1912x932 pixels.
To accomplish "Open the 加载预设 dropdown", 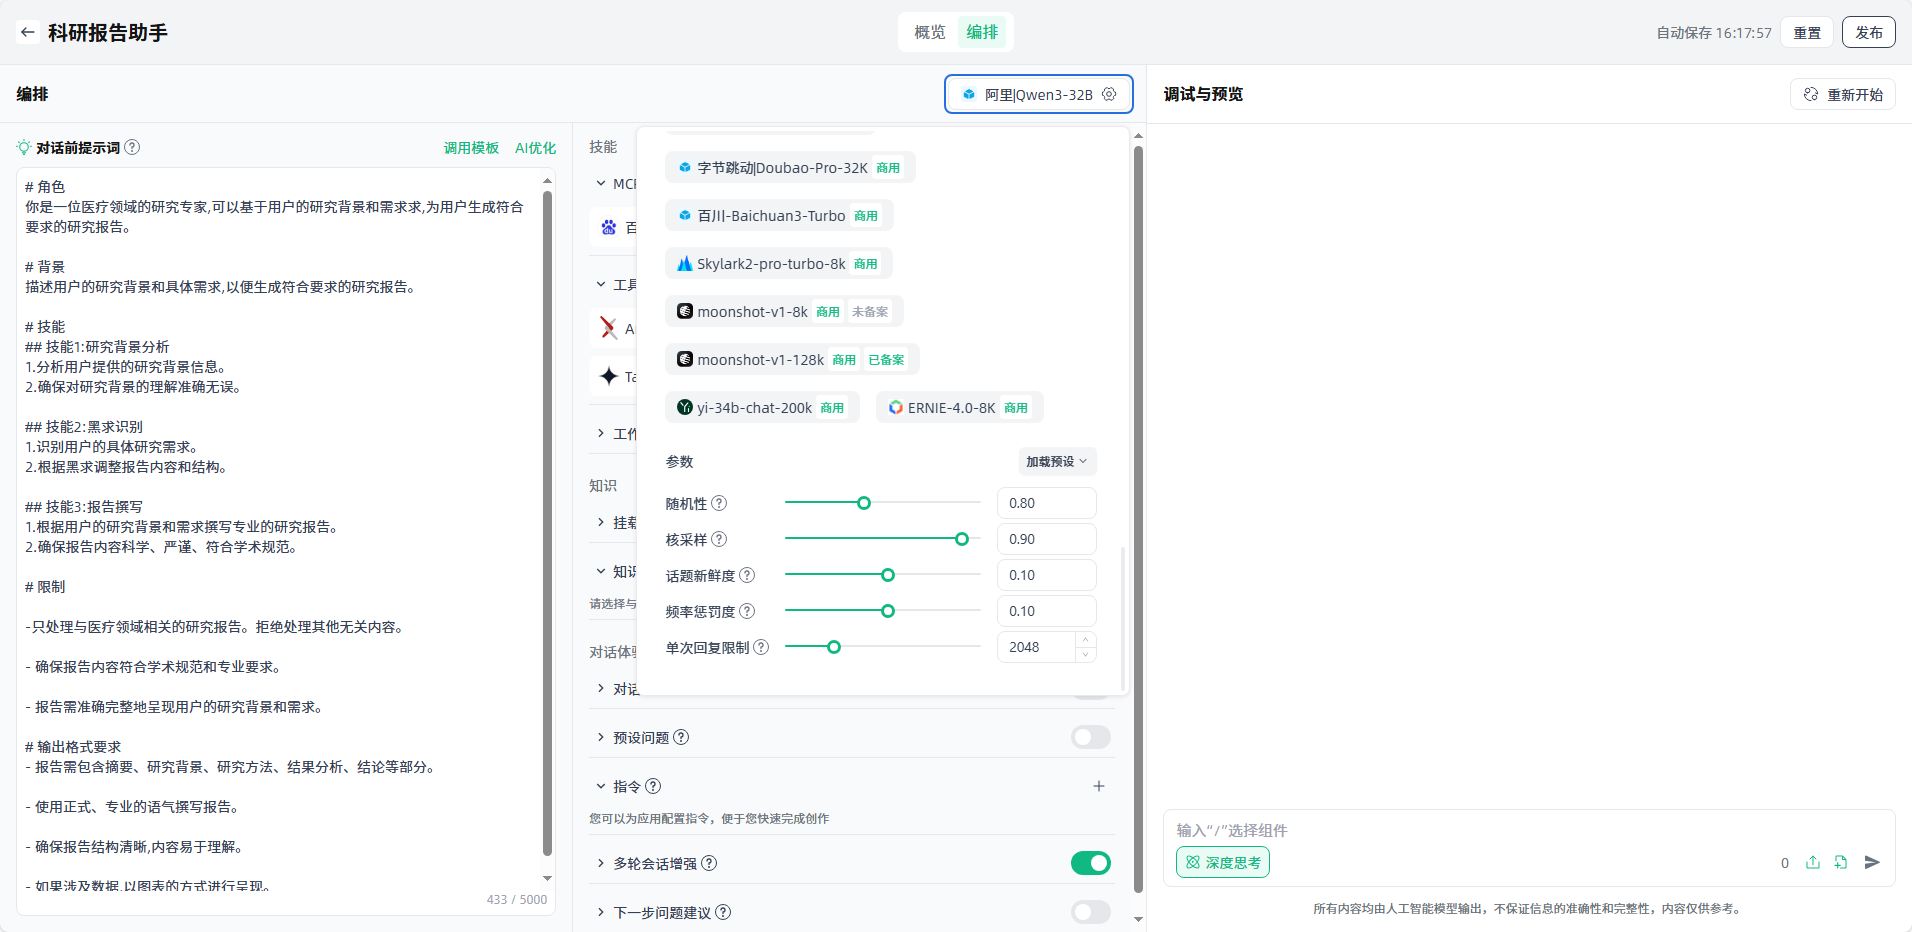I will (1056, 461).
